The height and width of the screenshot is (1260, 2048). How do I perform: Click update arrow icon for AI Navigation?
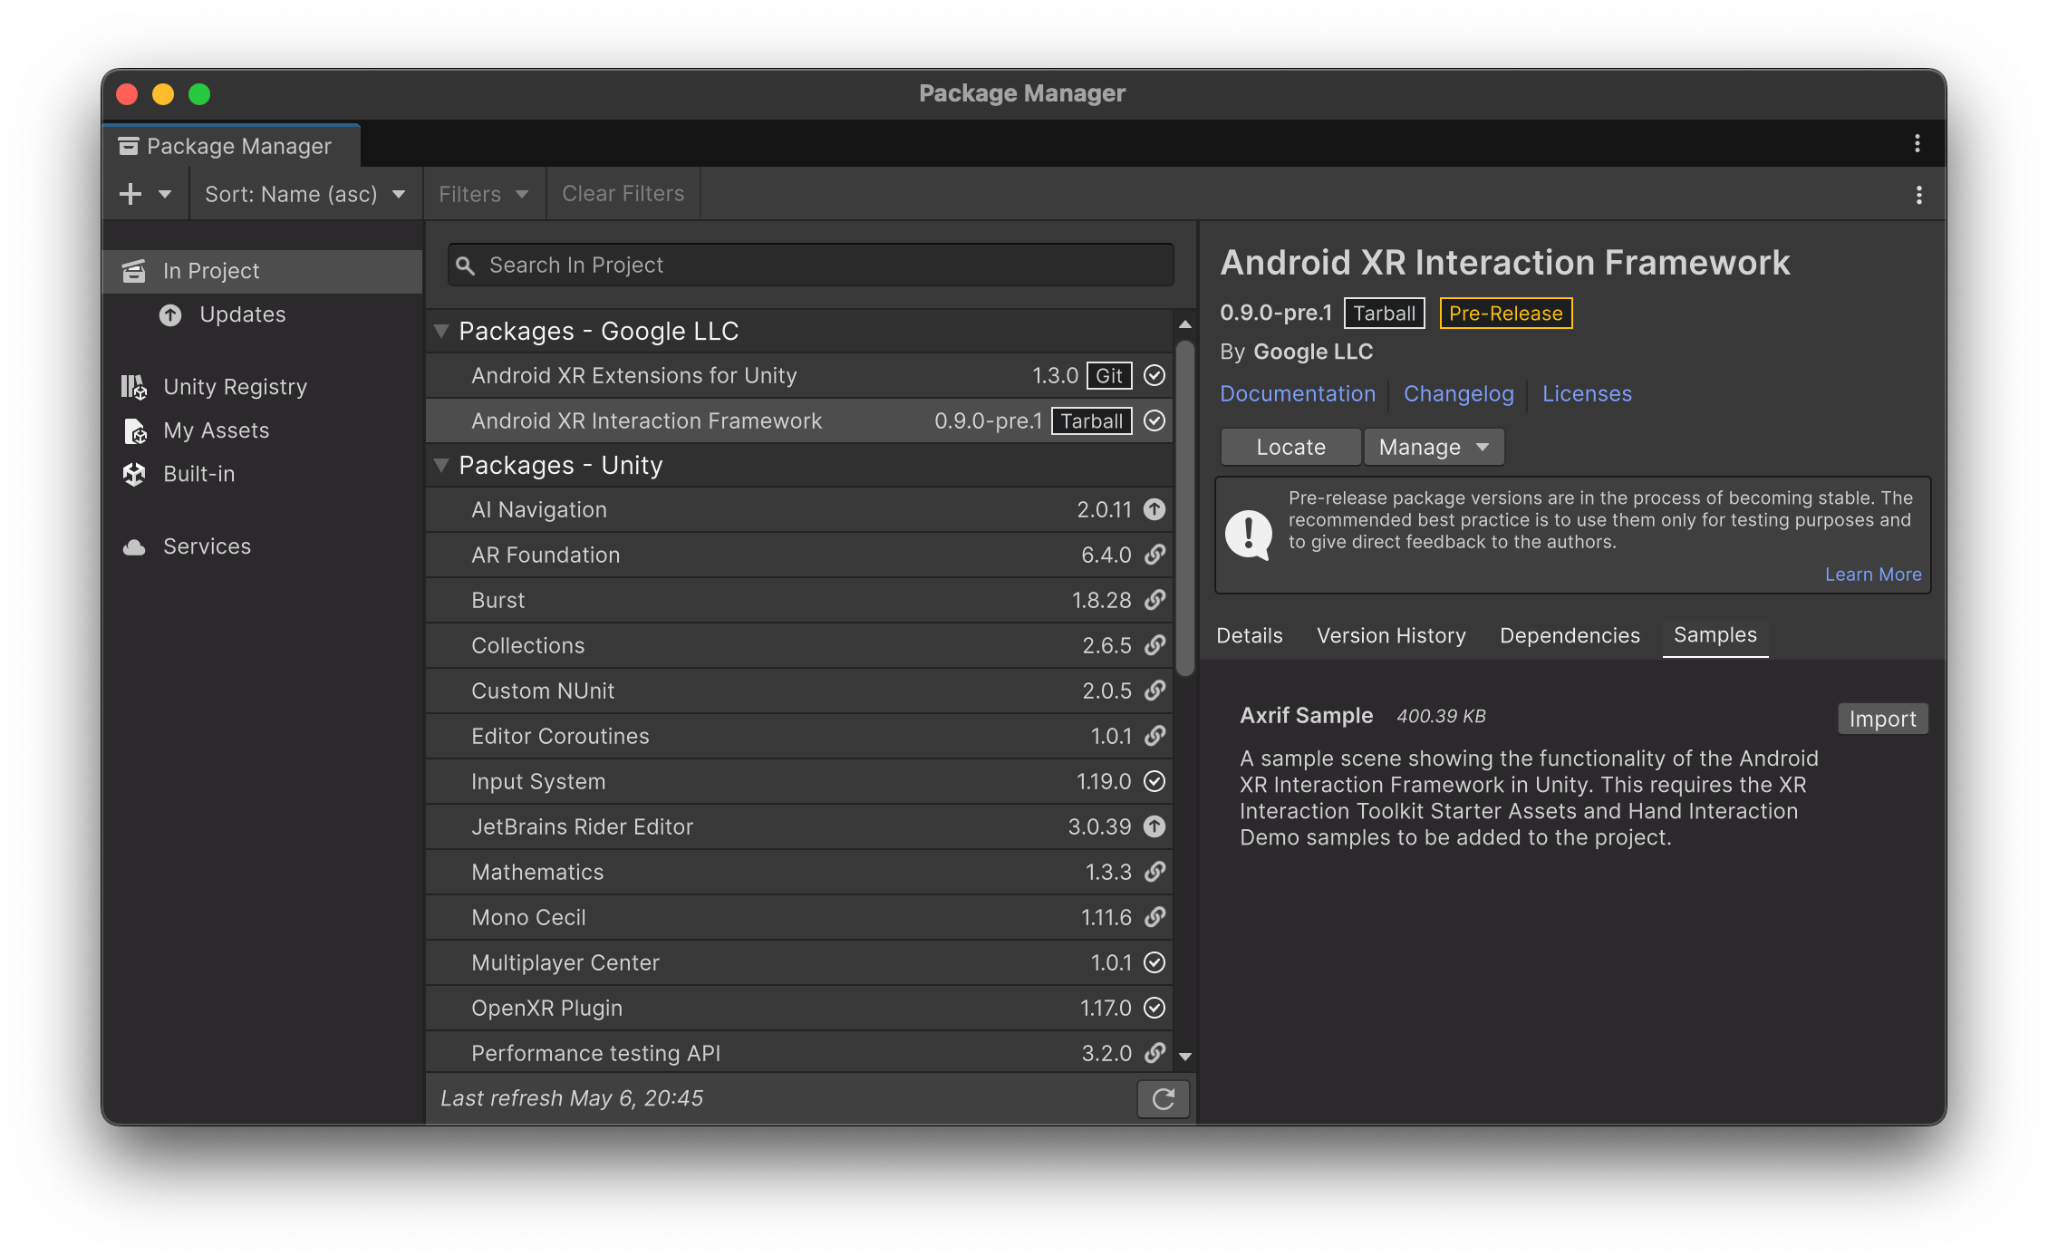coord(1154,510)
